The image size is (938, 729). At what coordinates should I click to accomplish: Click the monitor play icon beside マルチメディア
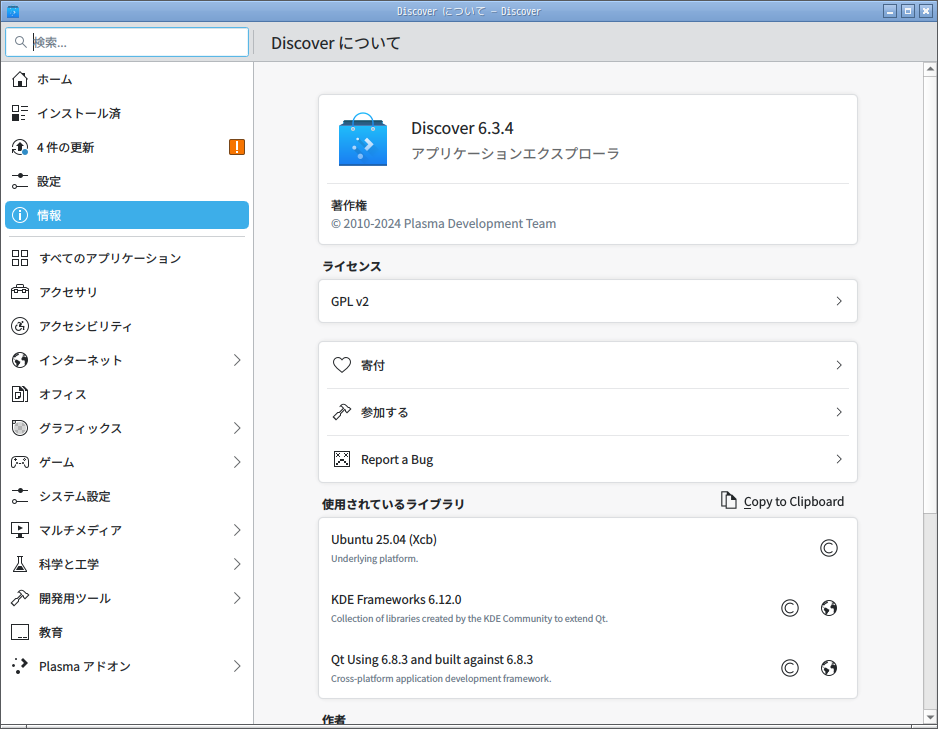click(20, 530)
